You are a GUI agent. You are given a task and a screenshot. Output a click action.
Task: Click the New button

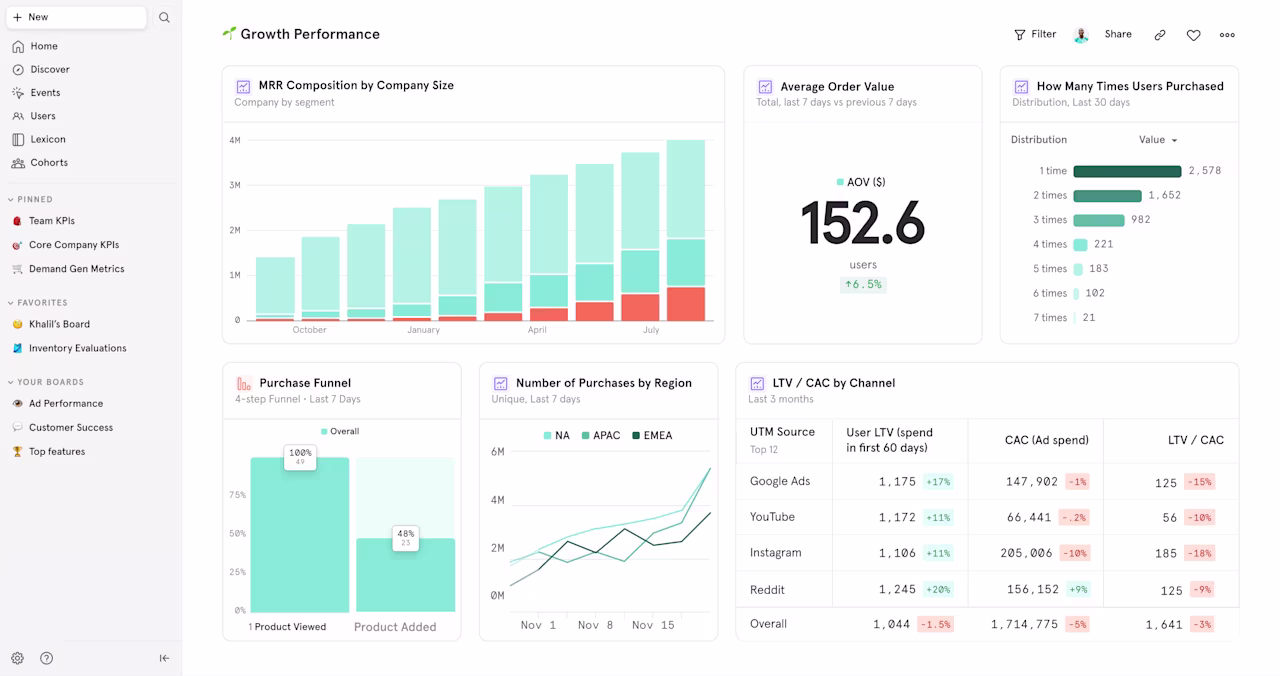point(77,17)
